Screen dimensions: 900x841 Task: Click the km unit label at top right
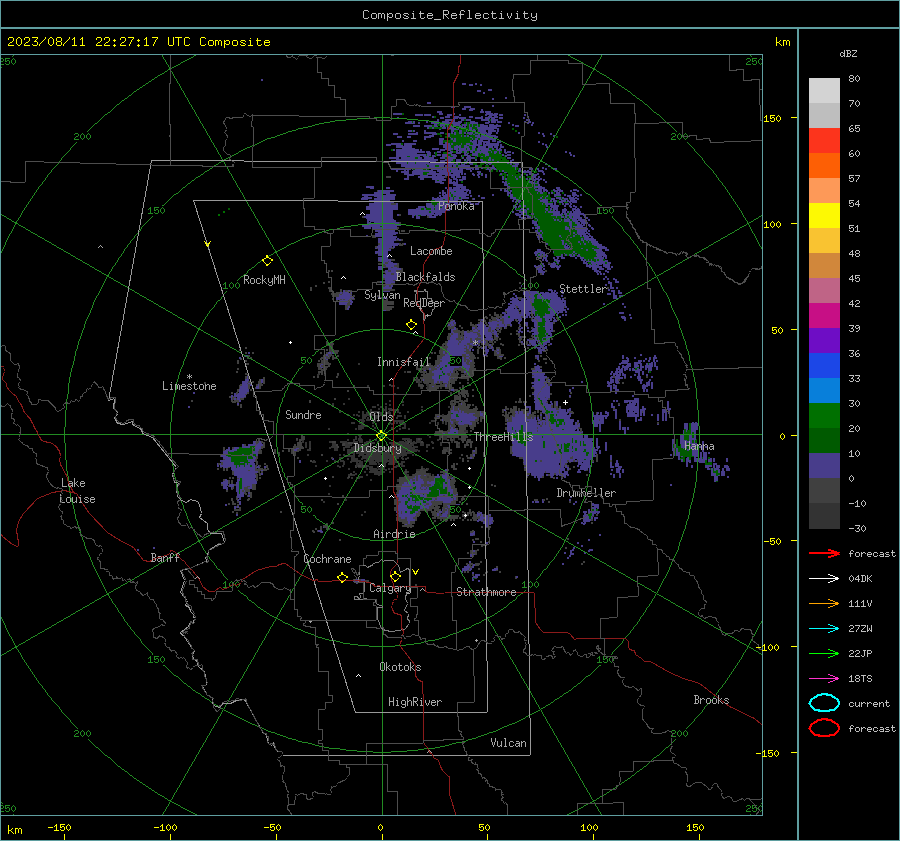782,42
